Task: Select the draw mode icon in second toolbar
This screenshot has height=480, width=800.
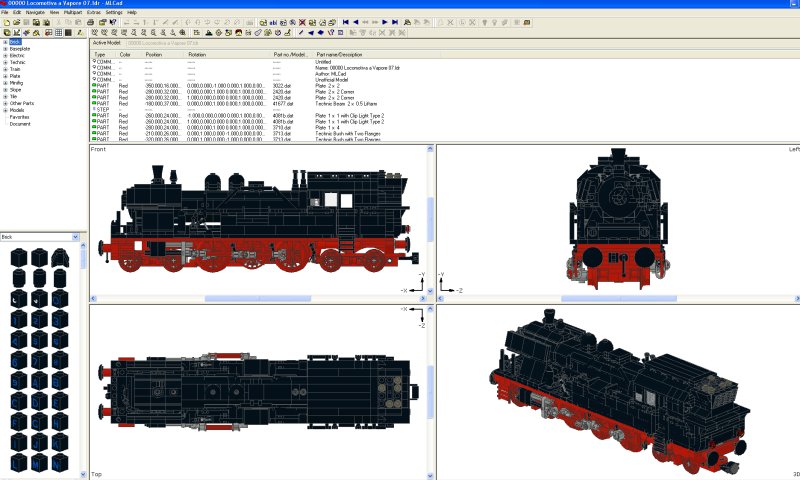Action: pos(80,32)
